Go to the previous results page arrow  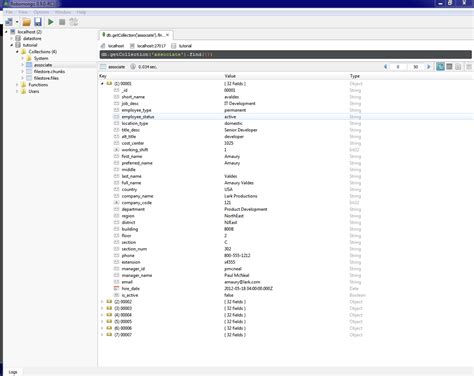tap(386, 67)
